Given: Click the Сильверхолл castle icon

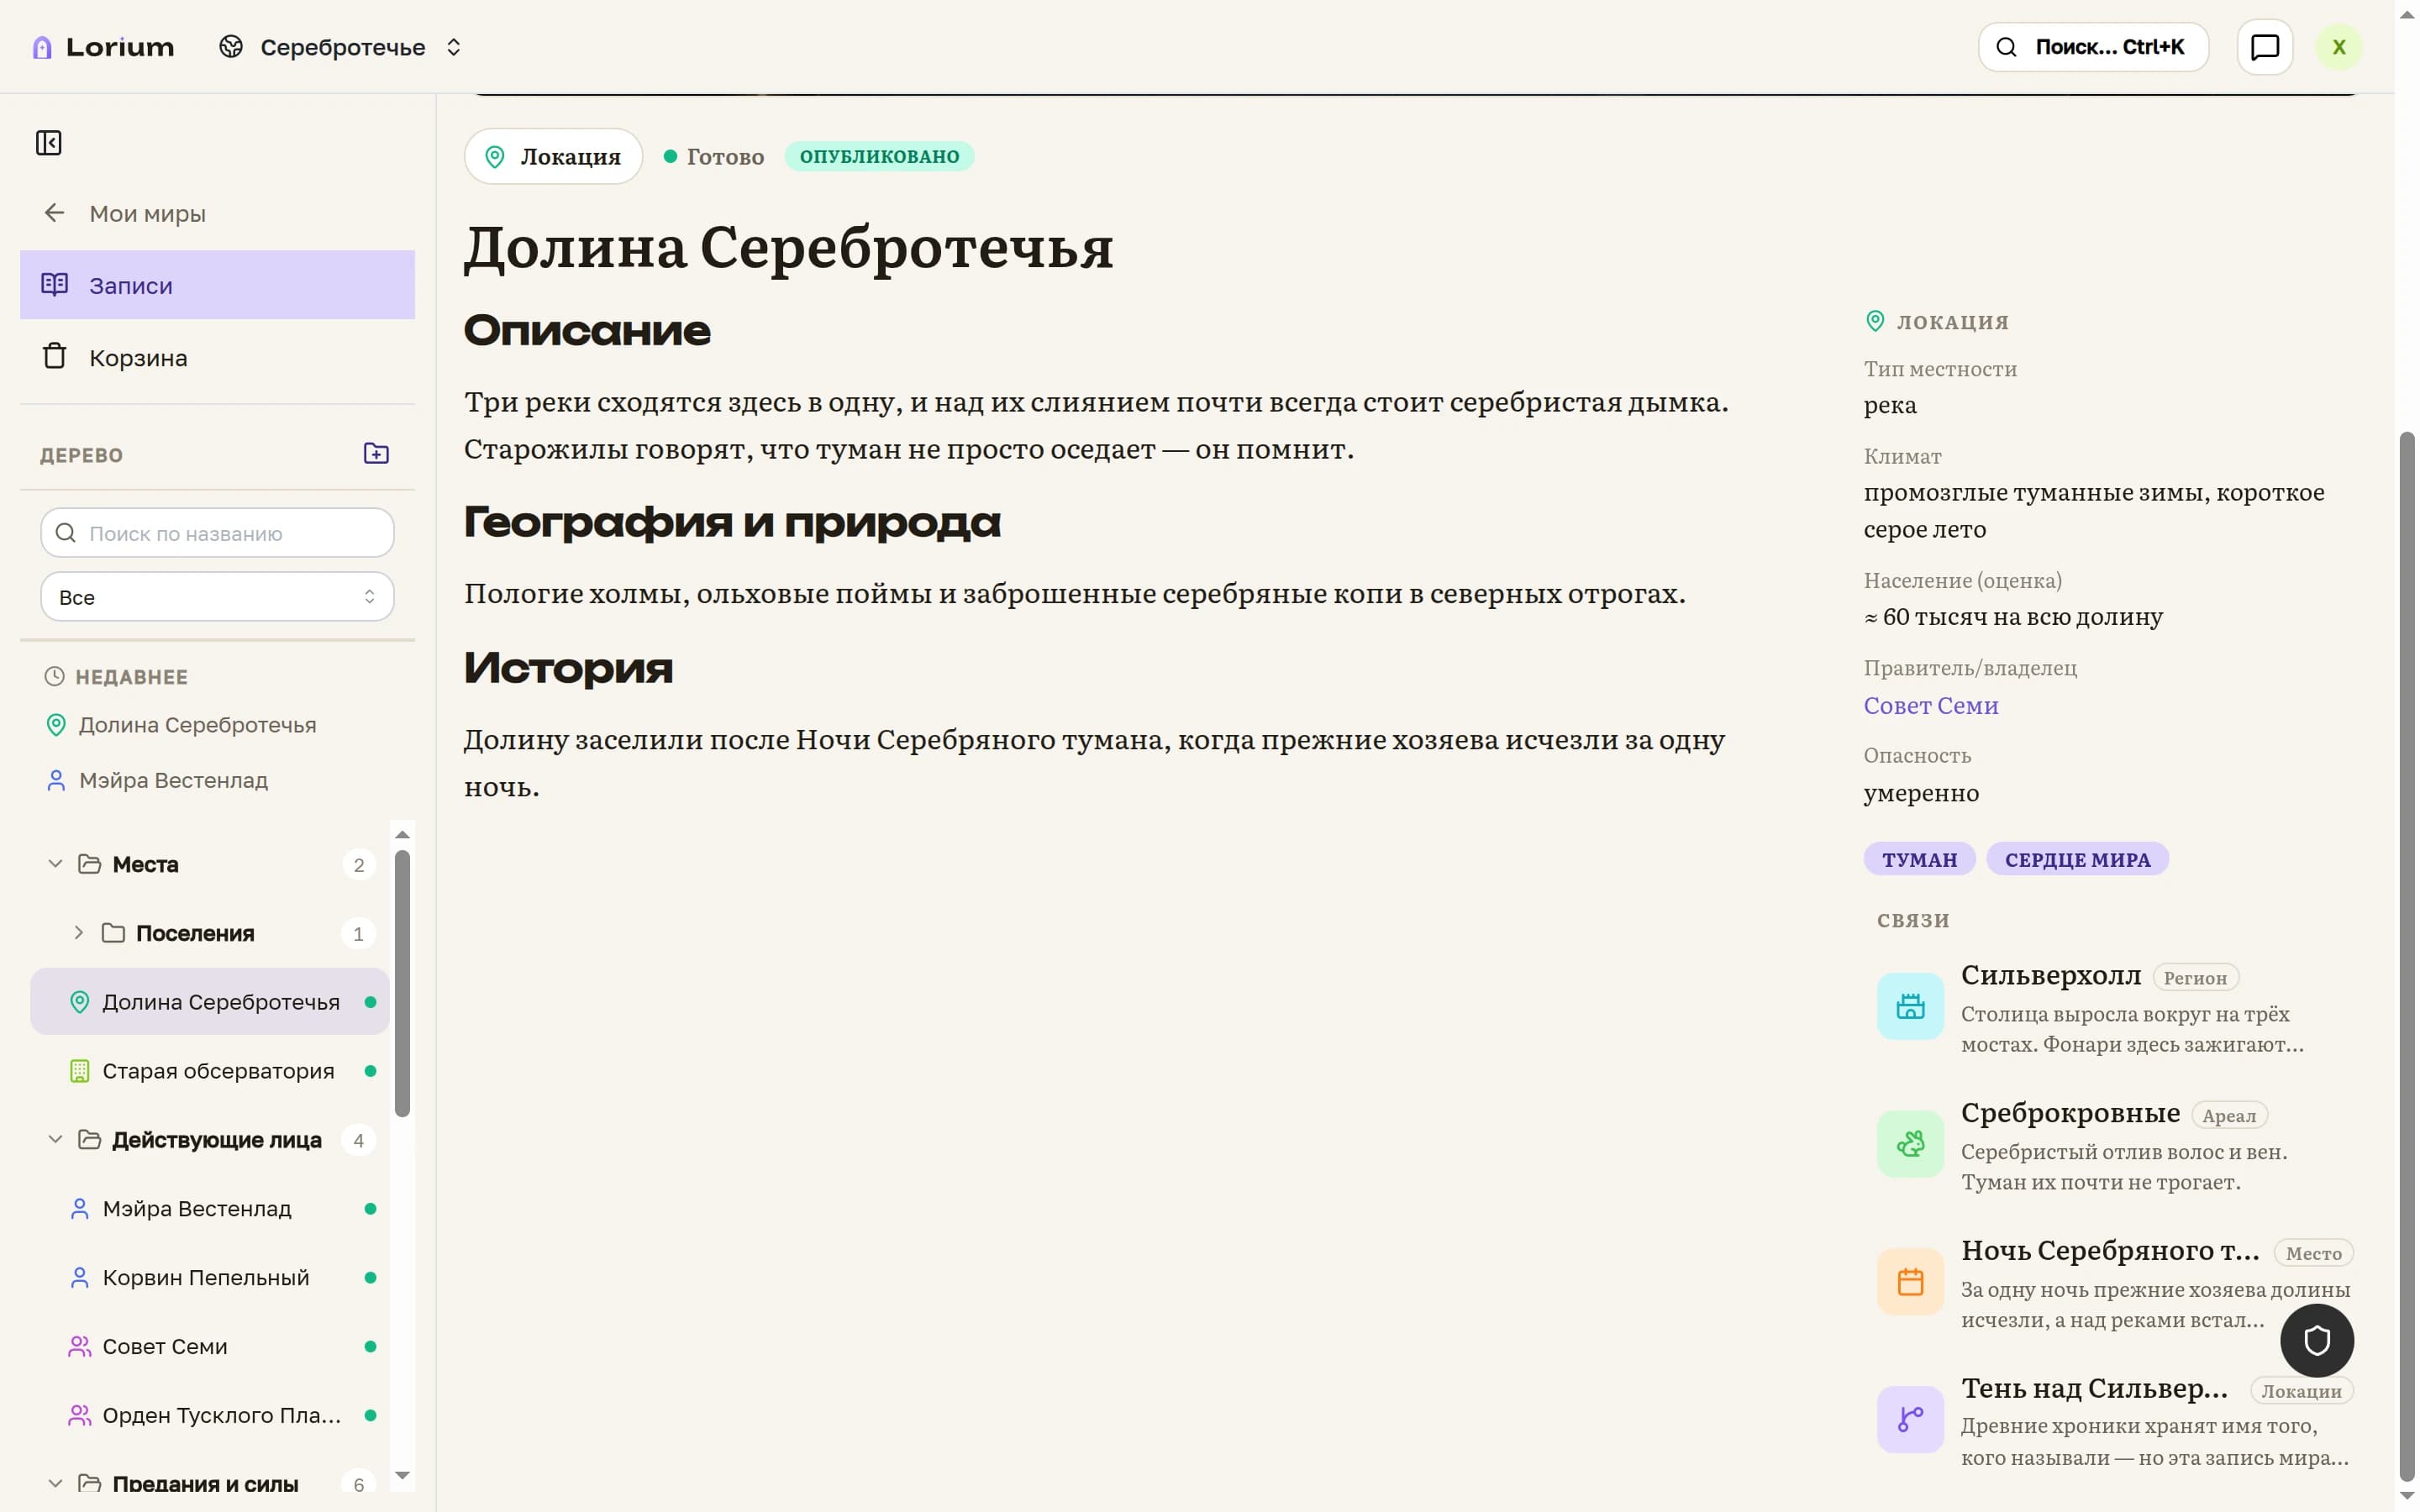Looking at the screenshot, I should click(1910, 1007).
